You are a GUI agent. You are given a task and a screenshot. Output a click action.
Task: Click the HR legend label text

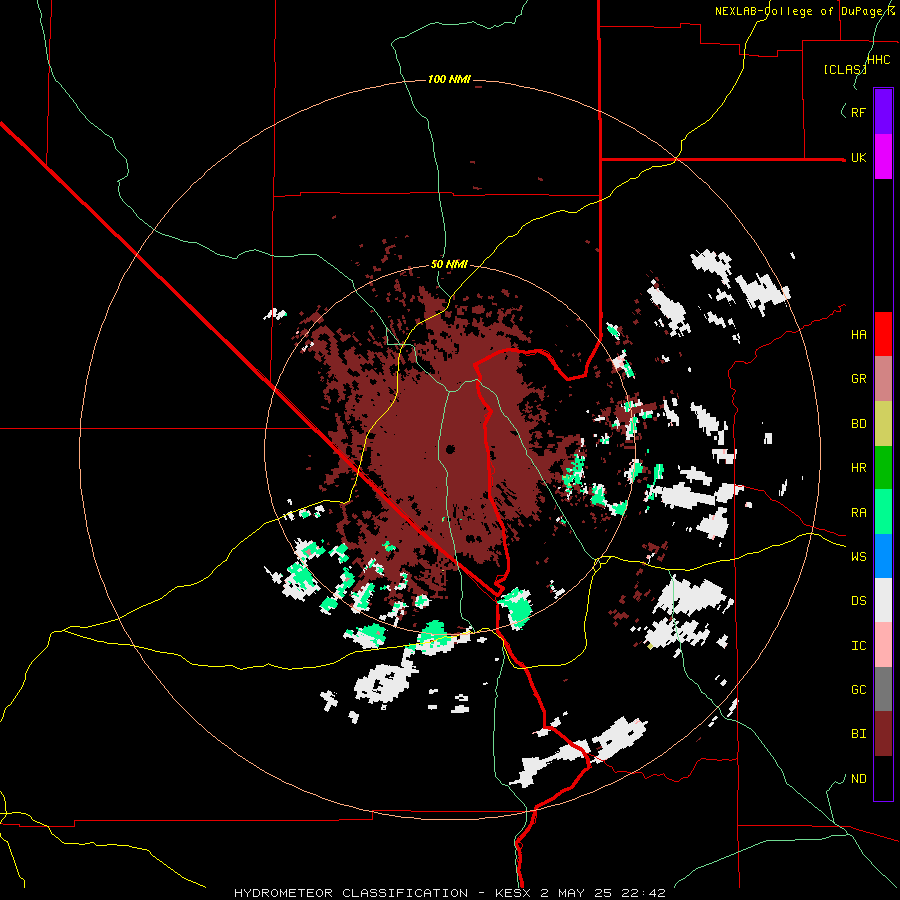pos(859,468)
